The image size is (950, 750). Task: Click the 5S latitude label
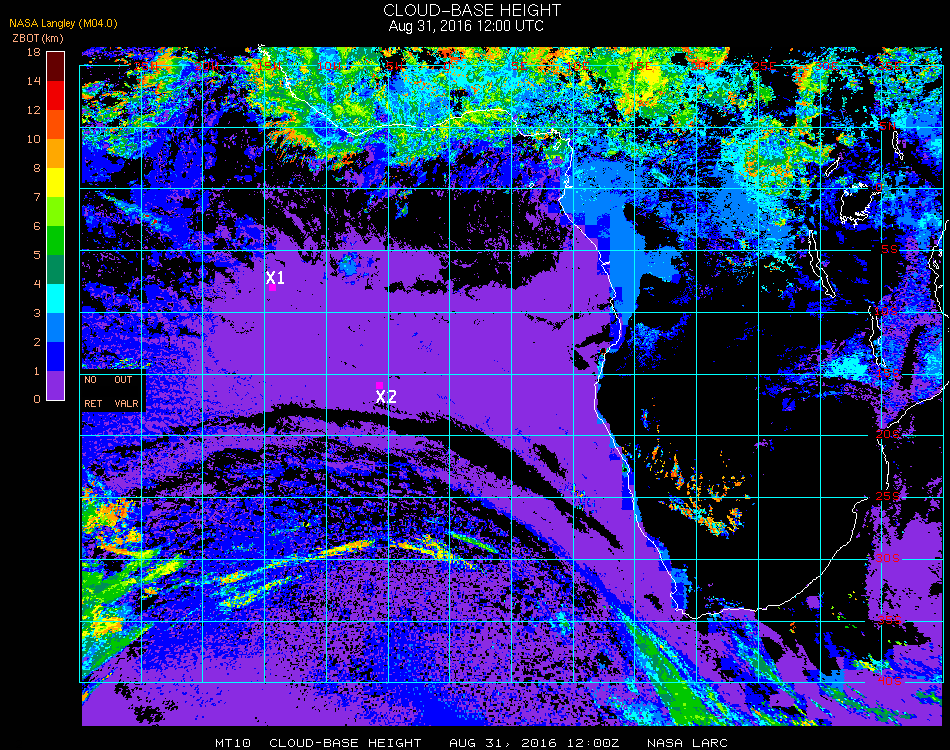click(889, 250)
